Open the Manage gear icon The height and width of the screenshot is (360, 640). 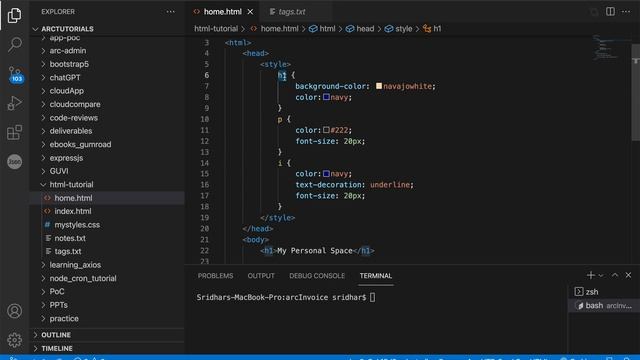point(14,340)
